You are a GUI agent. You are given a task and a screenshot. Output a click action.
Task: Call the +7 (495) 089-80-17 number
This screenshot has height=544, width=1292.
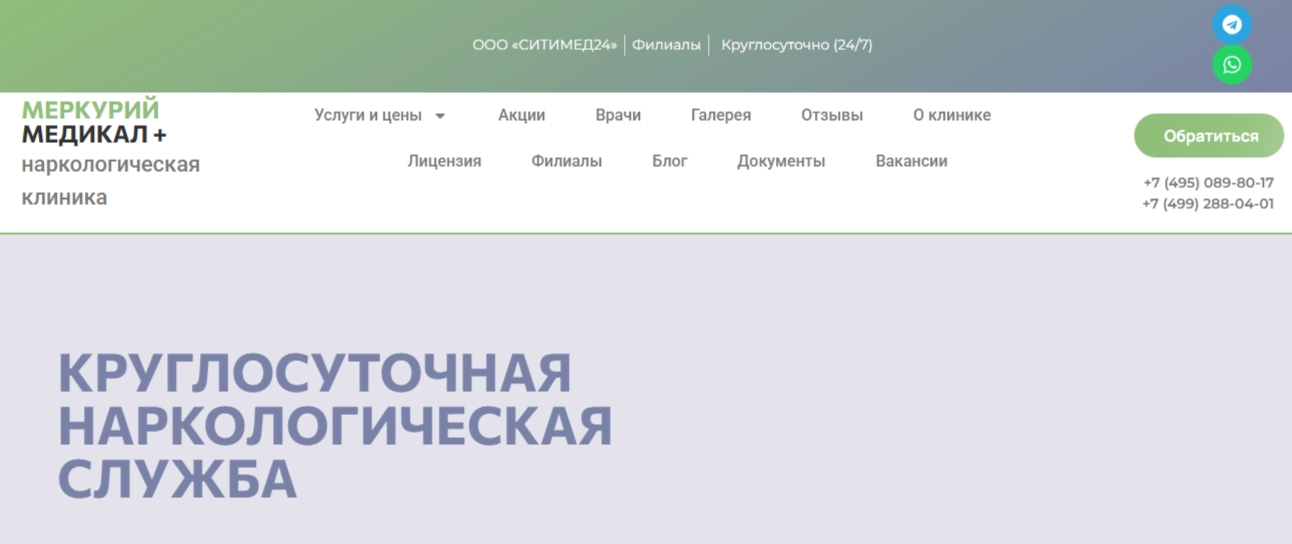(1208, 183)
